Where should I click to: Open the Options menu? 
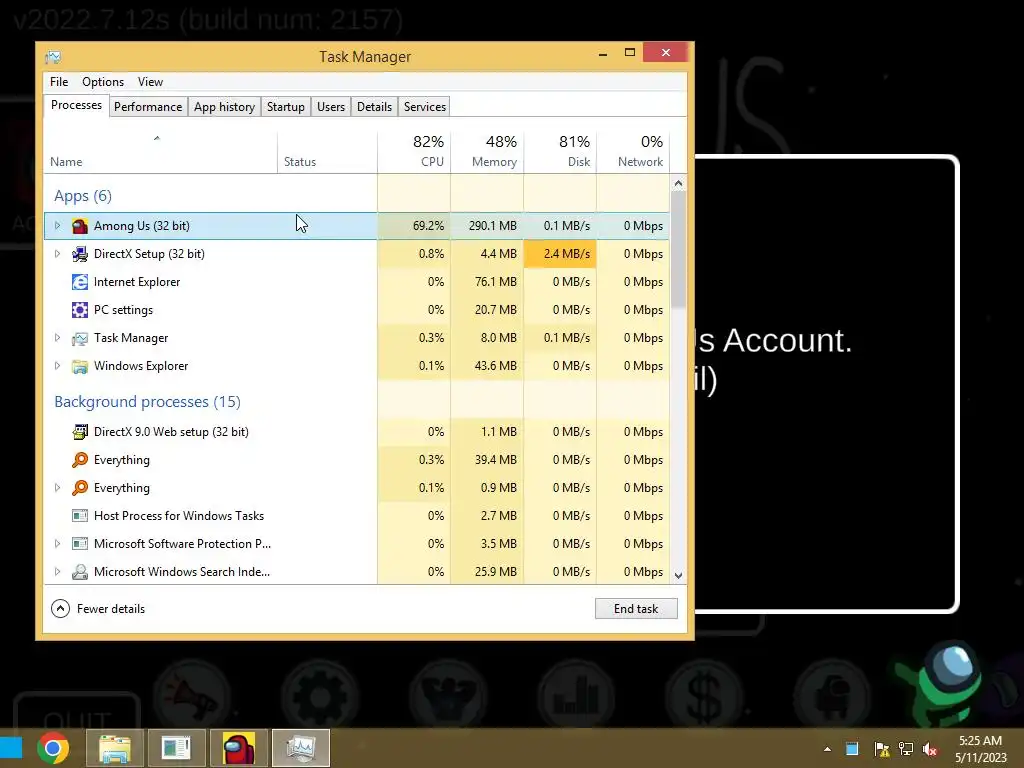pyautogui.click(x=103, y=82)
